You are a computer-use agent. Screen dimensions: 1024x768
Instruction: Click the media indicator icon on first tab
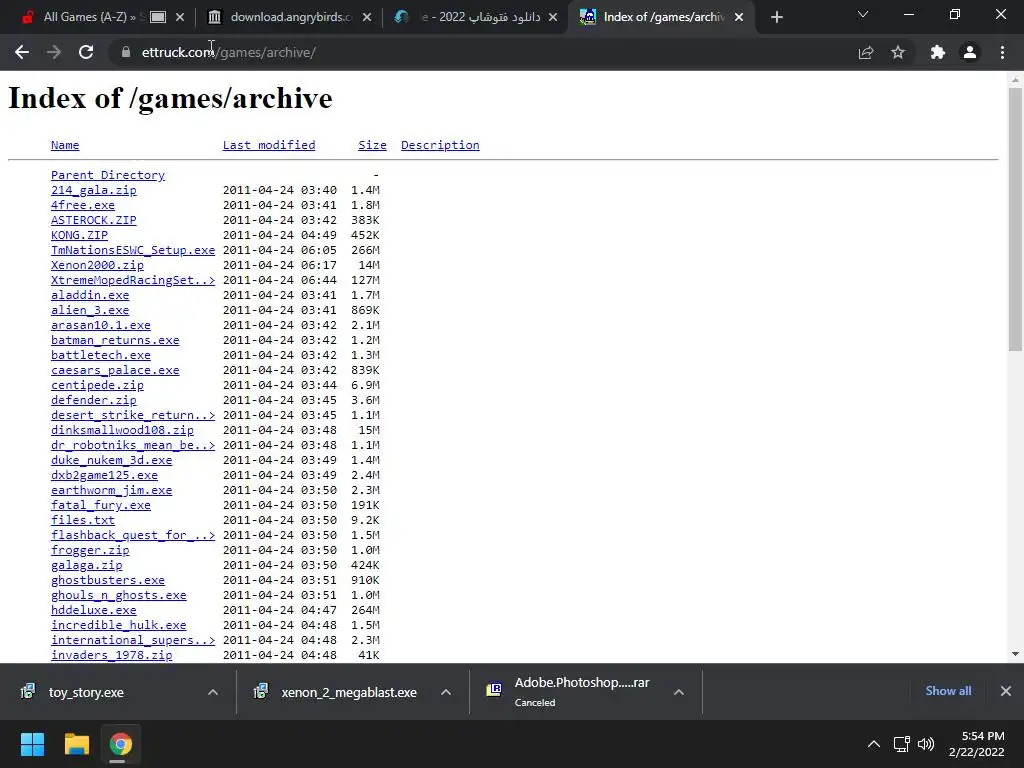pos(158,17)
